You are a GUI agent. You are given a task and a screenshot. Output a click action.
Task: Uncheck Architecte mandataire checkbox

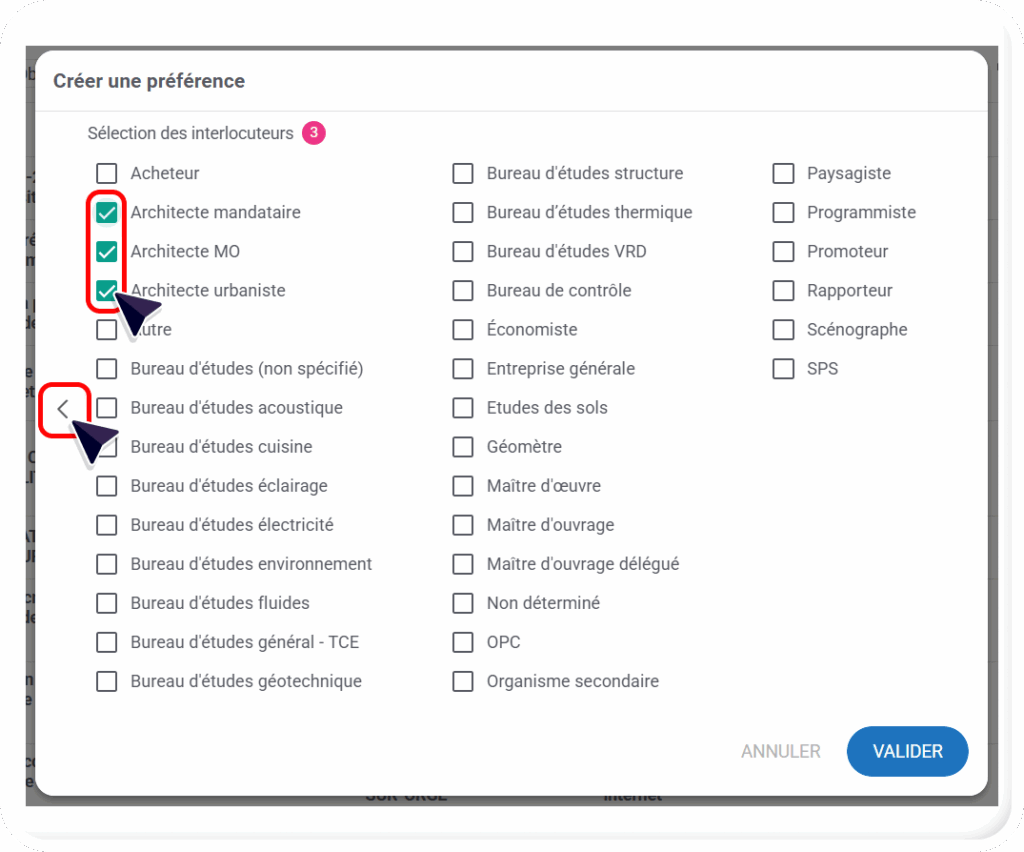pos(107,212)
